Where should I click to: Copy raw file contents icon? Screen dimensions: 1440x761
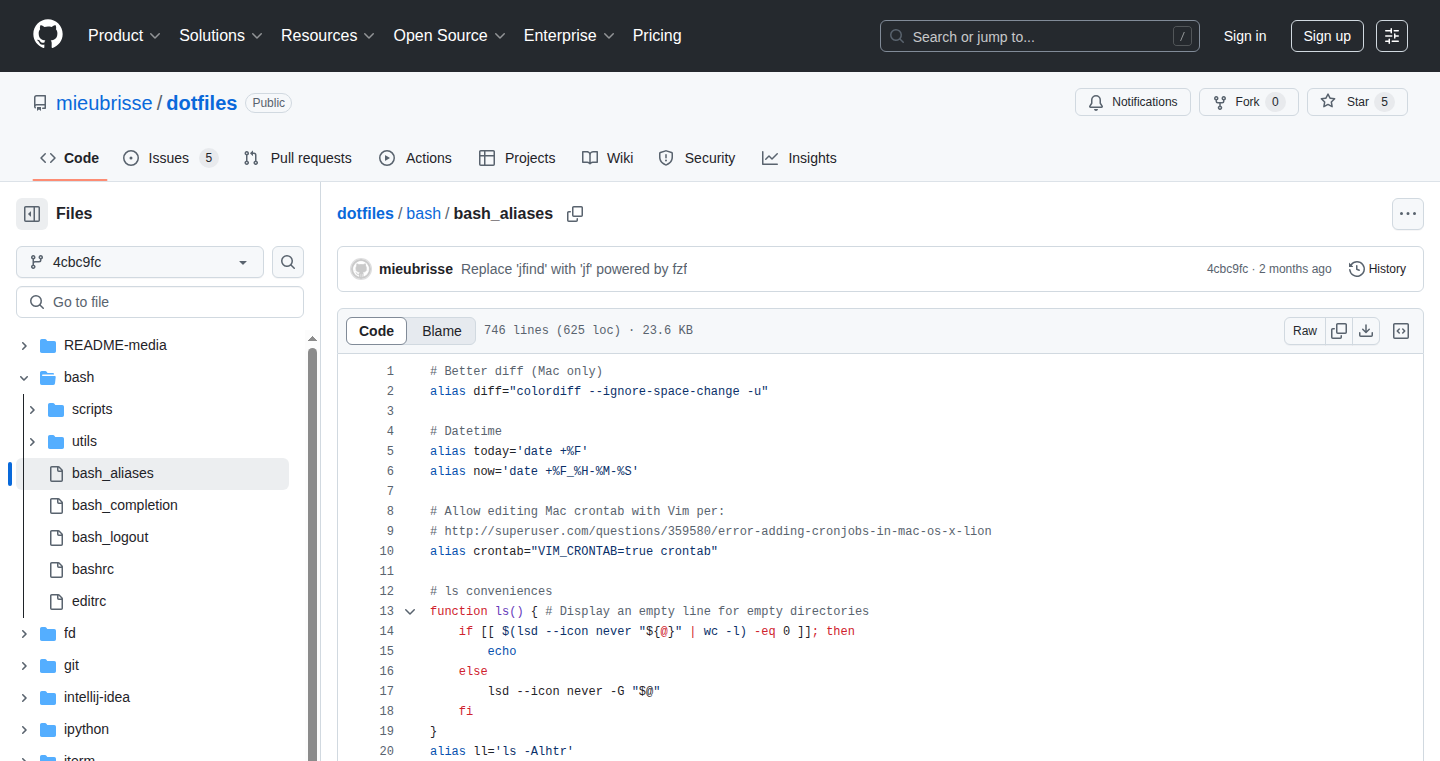pos(1339,331)
